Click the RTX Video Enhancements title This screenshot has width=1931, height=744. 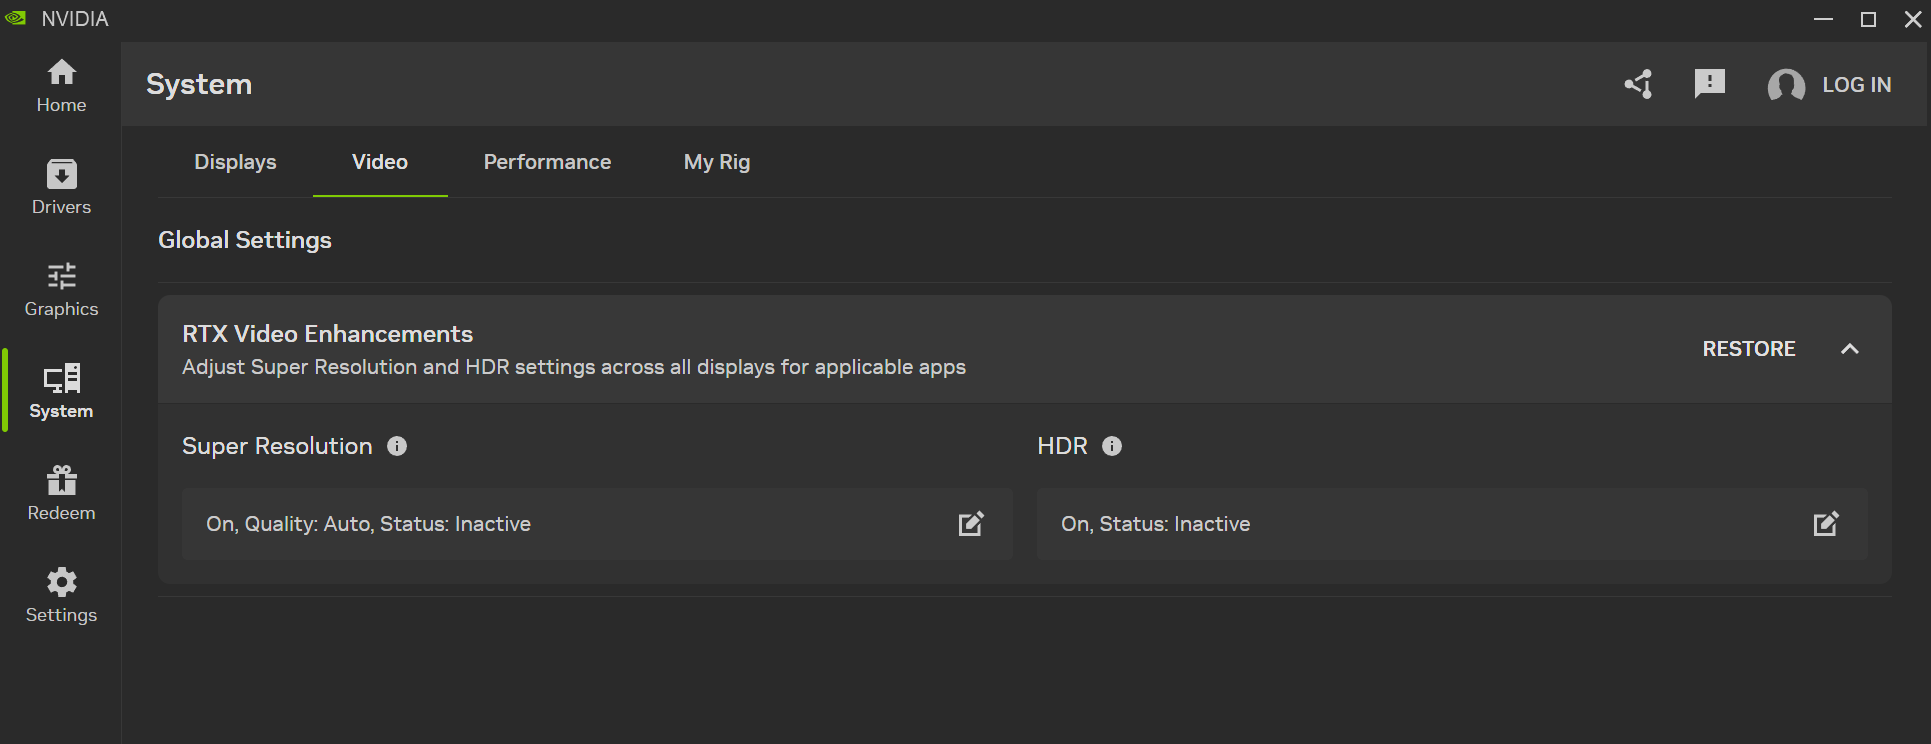pos(328,334)
